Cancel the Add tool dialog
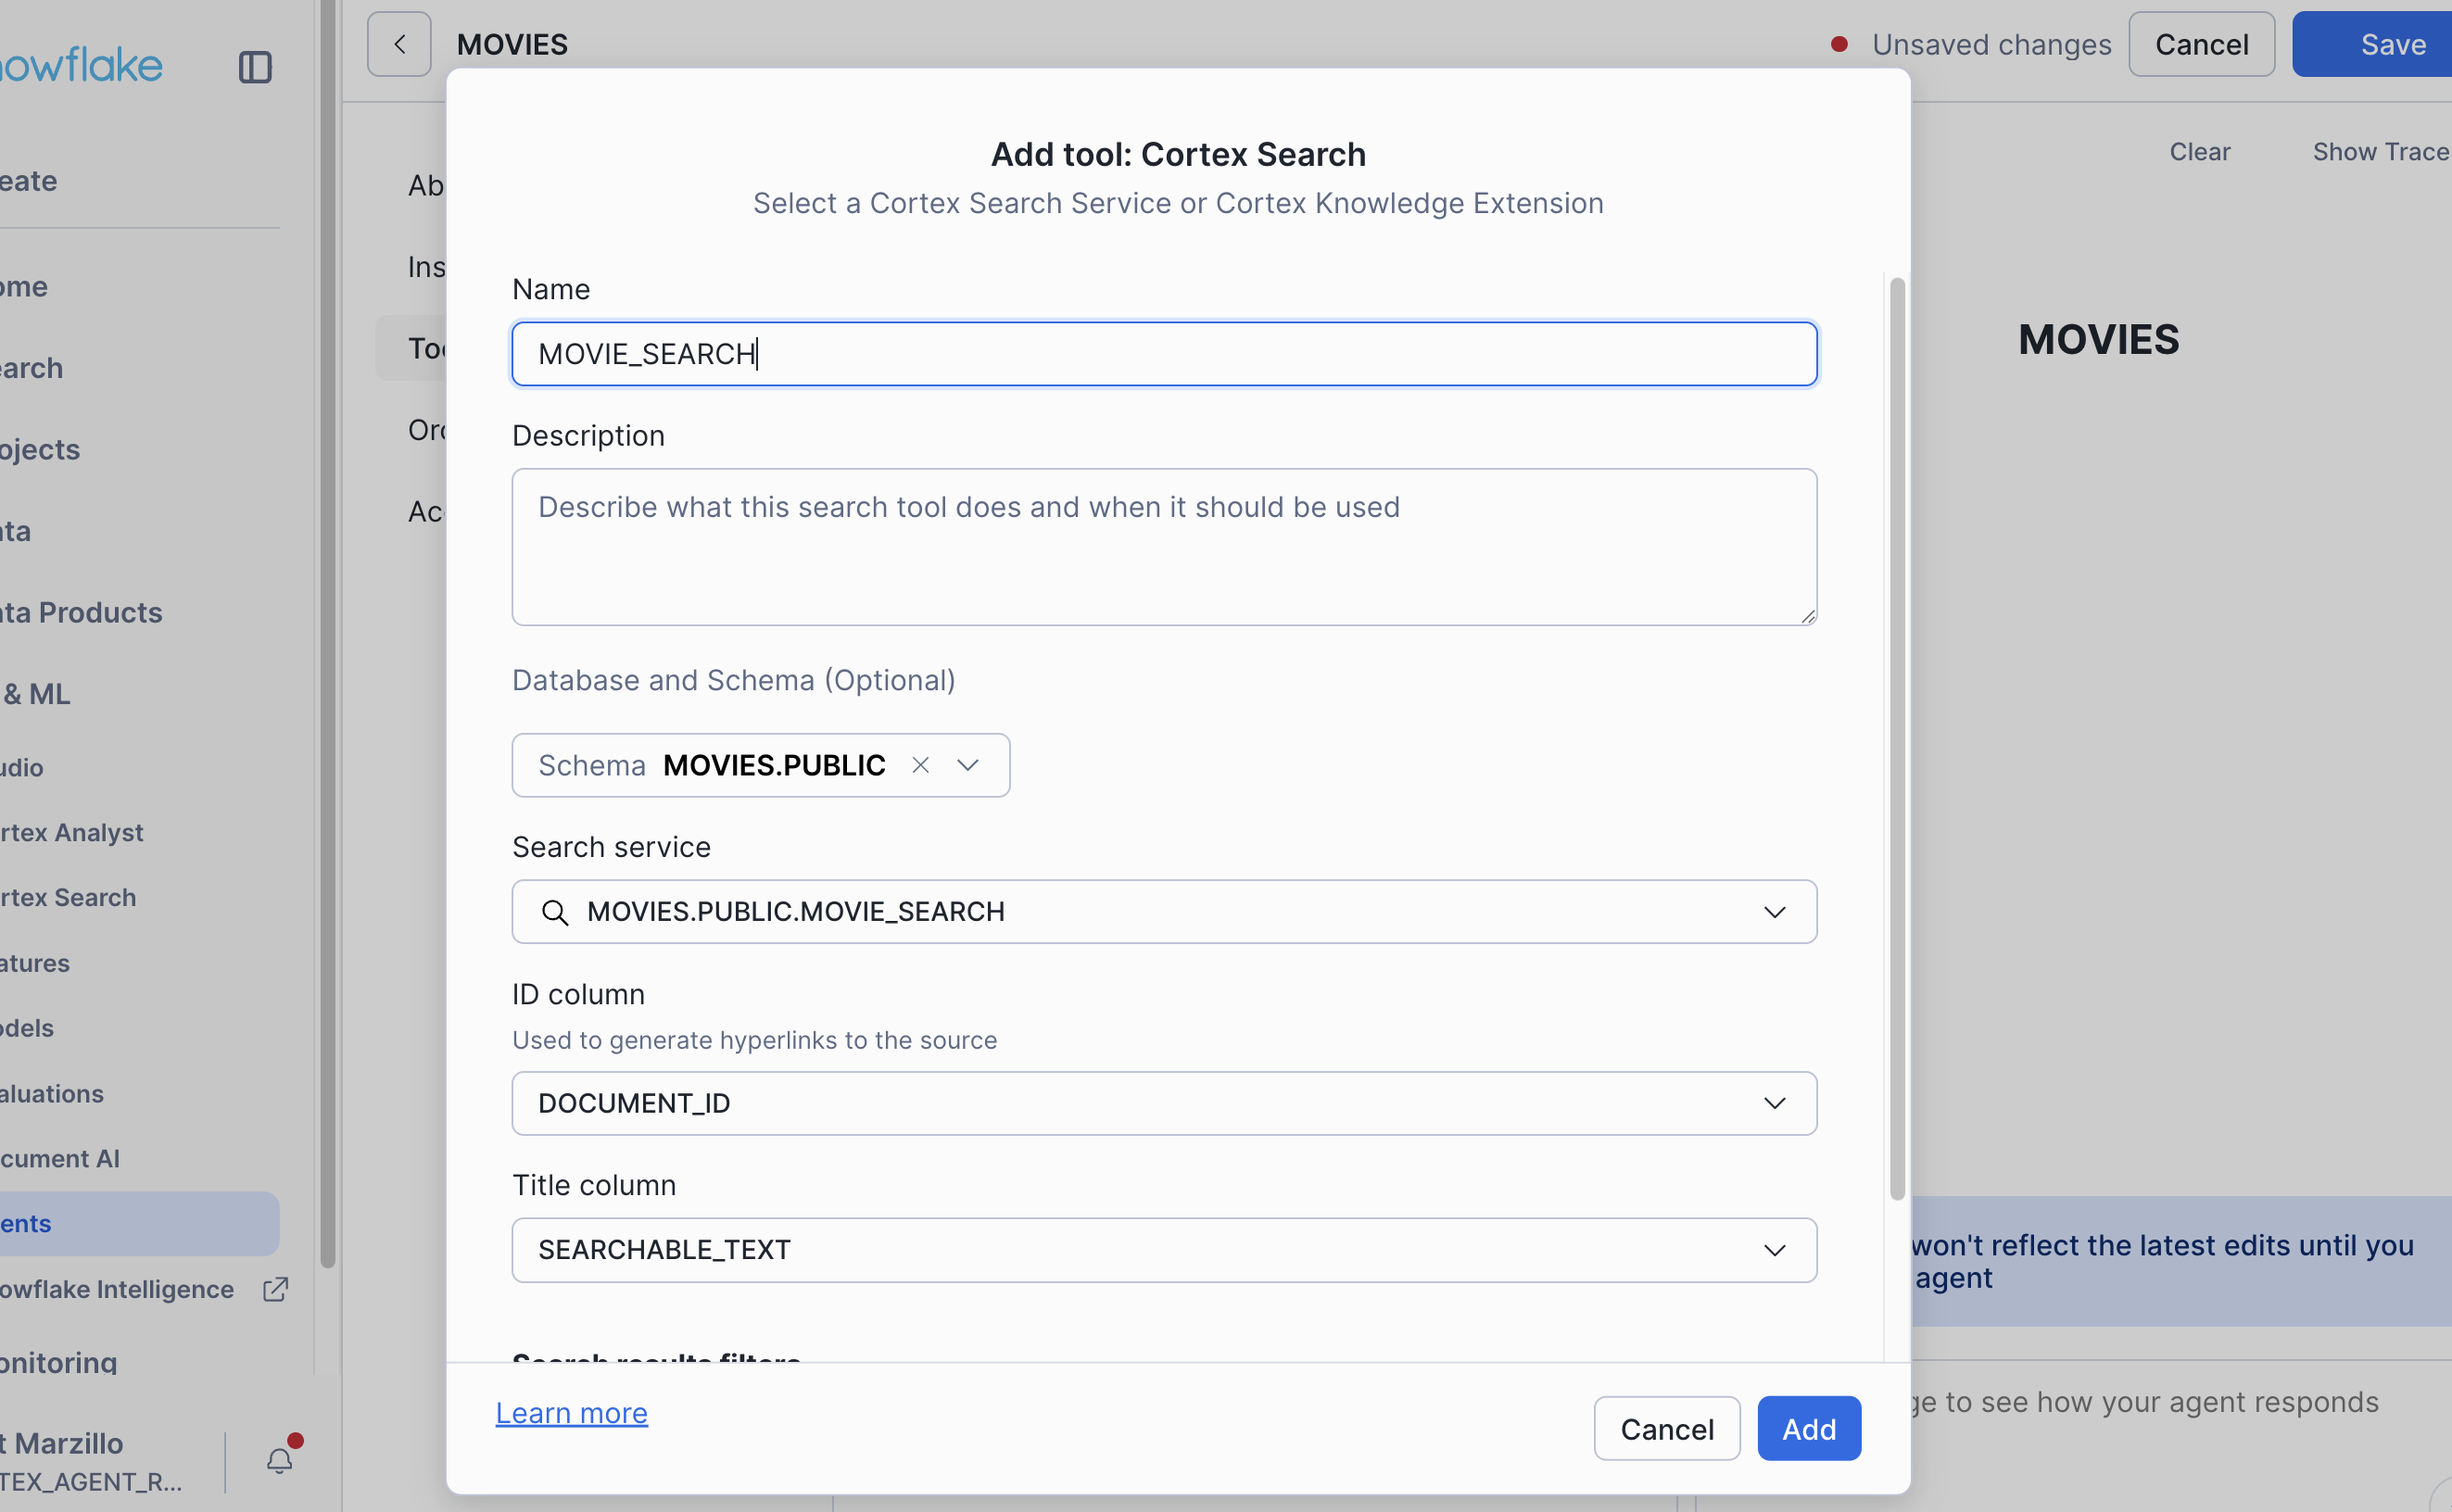 [x=1666, y=1428]
